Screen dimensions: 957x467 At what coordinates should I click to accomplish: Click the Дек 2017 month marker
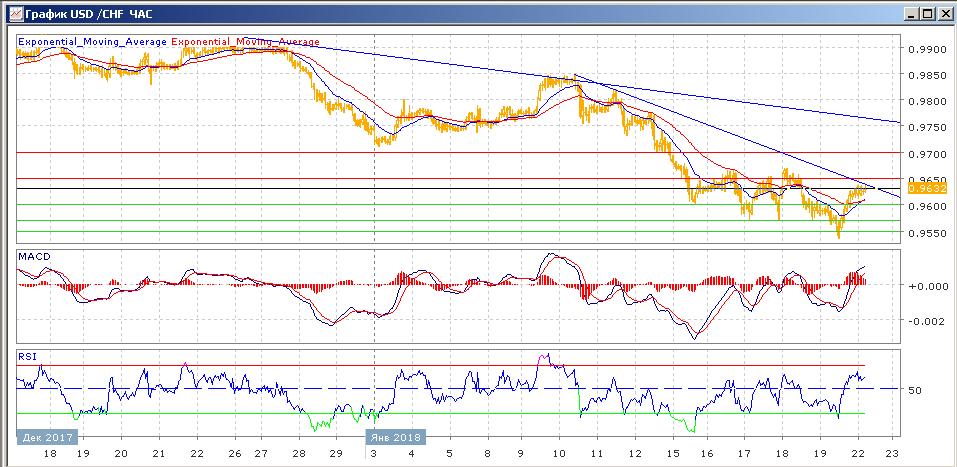[x=48, y=437]
